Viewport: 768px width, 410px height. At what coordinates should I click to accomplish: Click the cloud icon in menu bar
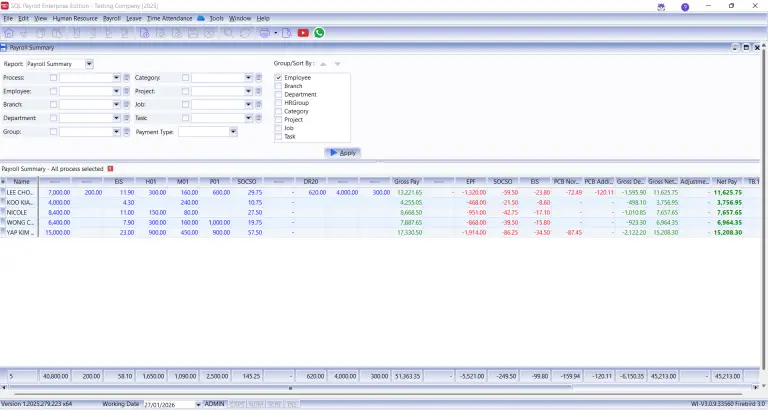201,18
